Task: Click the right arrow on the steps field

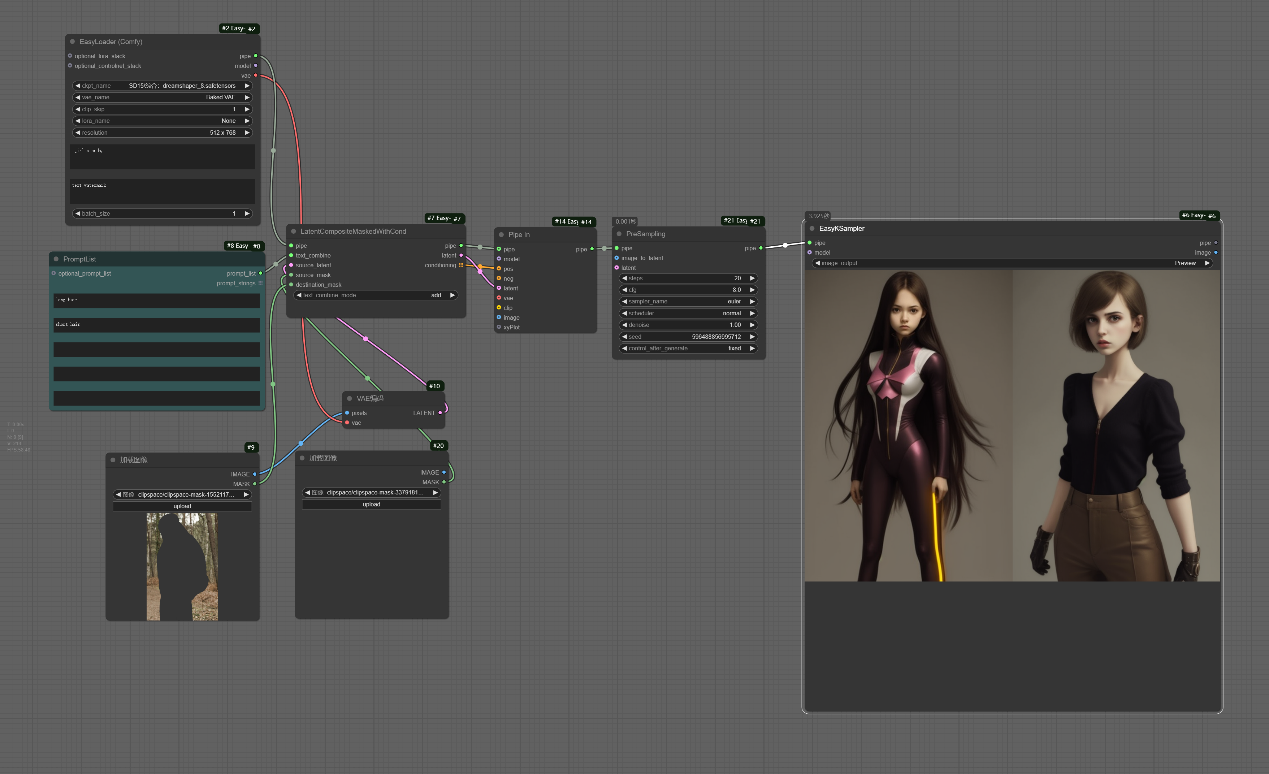Action: click(x=752, y=278)
